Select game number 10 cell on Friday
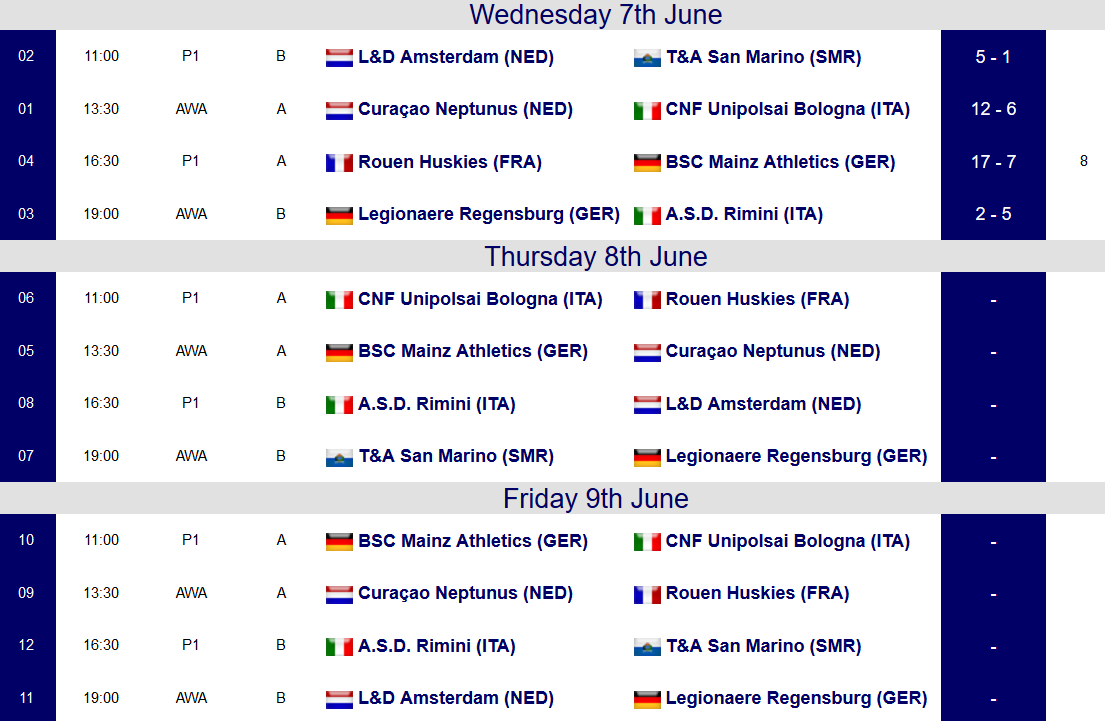This screenshot has width=1105, height=721. [27, 540]
